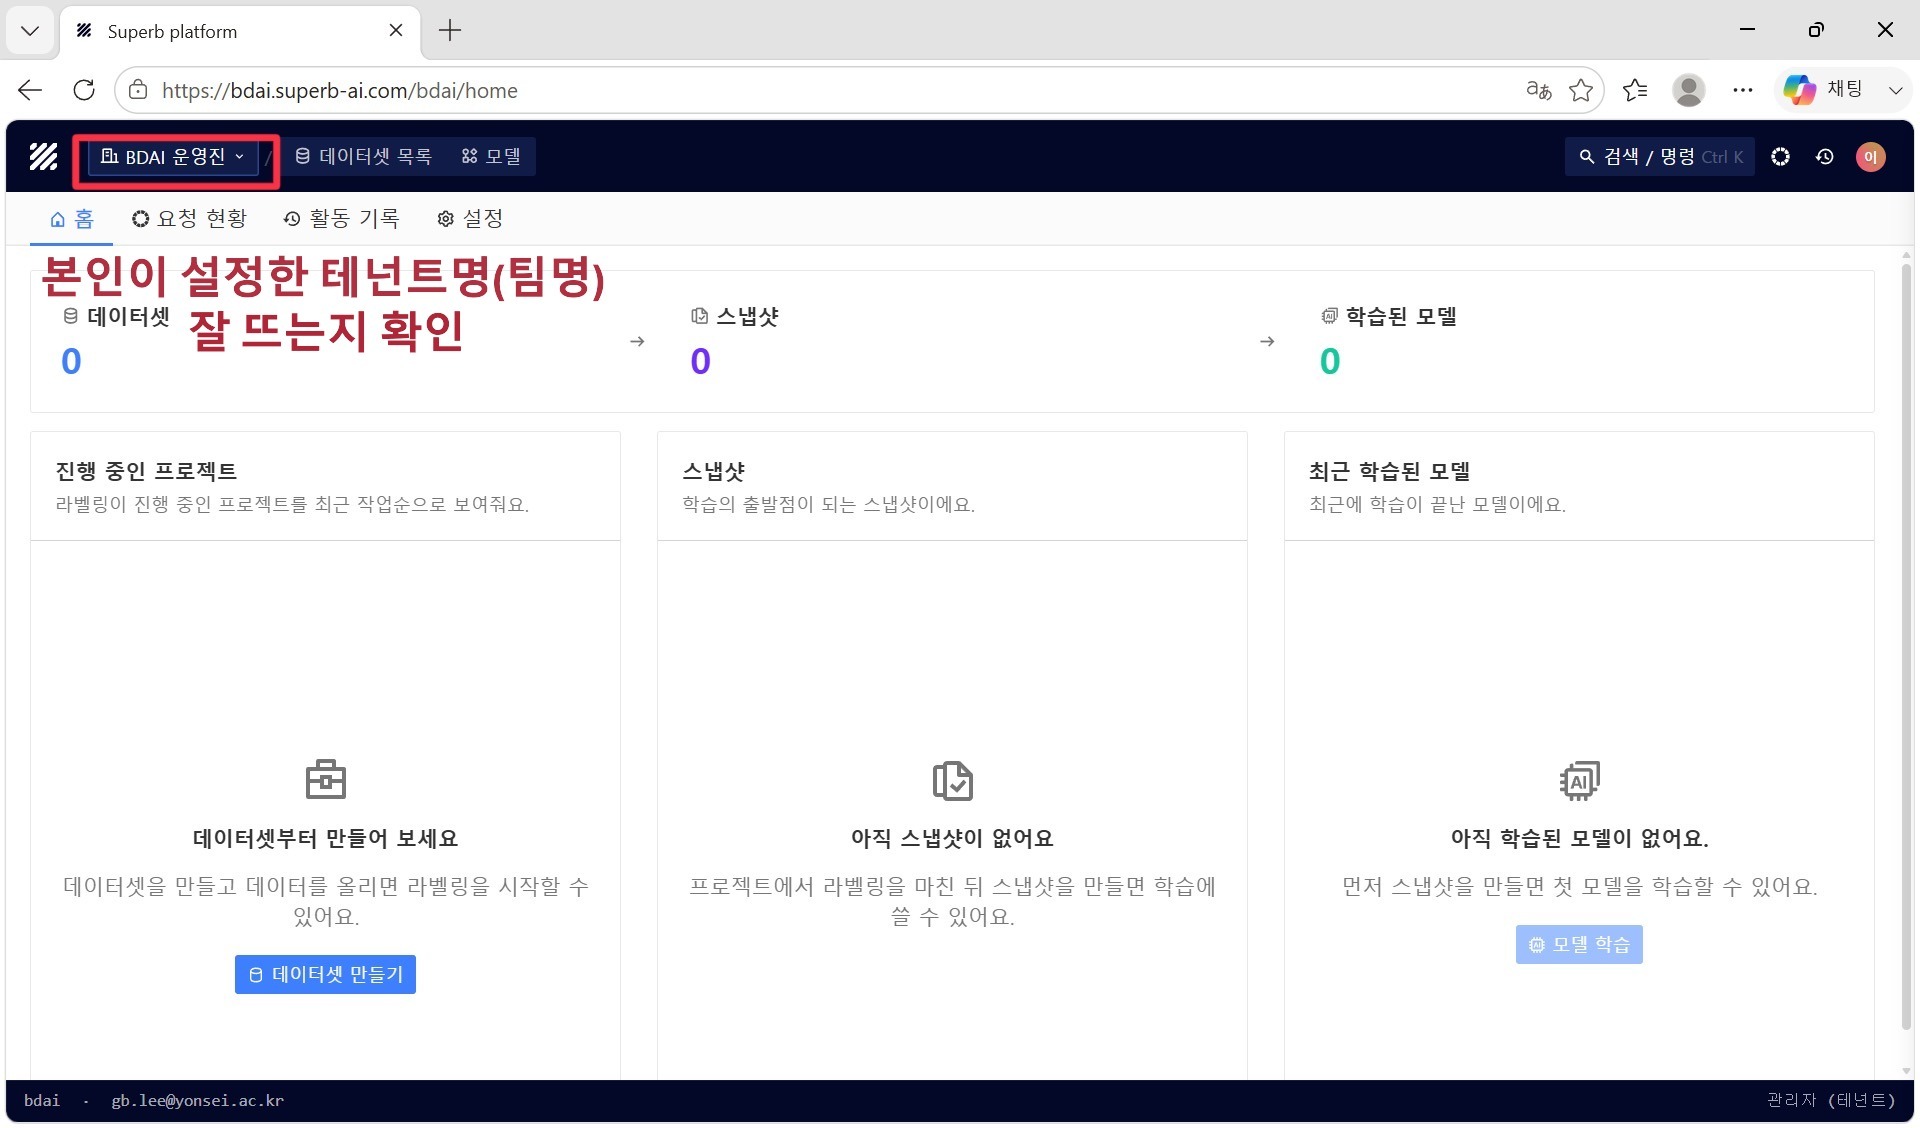1920x1128 pixels.
Task: Click 관리자 (테넌트) role label in status bar
Action: click(1831, 1100)
